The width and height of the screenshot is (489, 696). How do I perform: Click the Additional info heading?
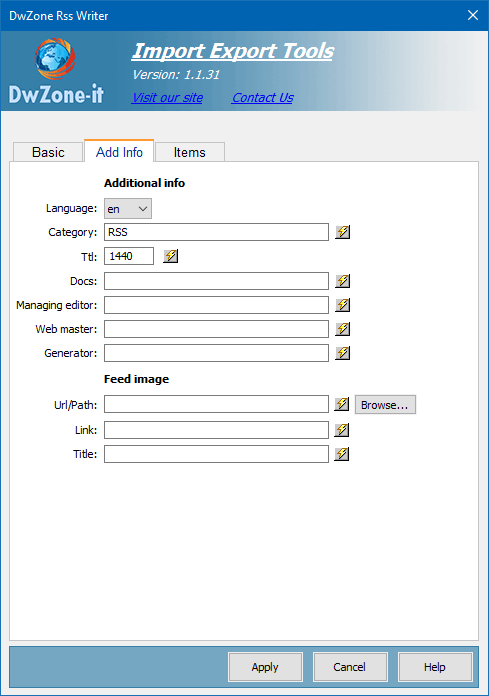coord(144,183)
